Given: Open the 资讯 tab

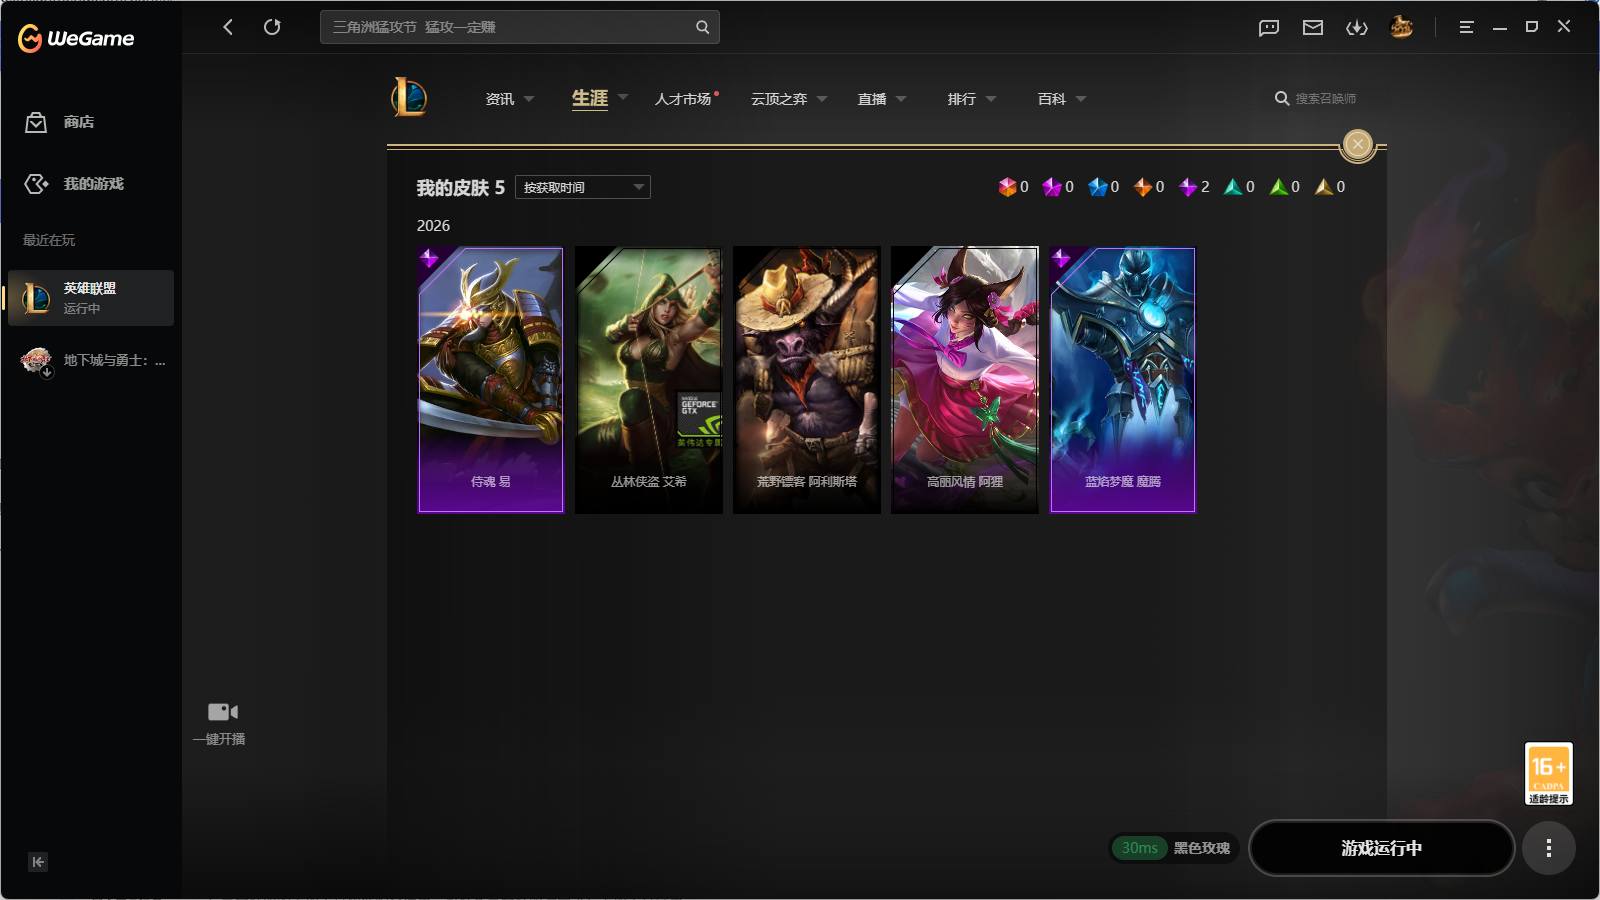Looking at the screenshot, I should (500, 99).
